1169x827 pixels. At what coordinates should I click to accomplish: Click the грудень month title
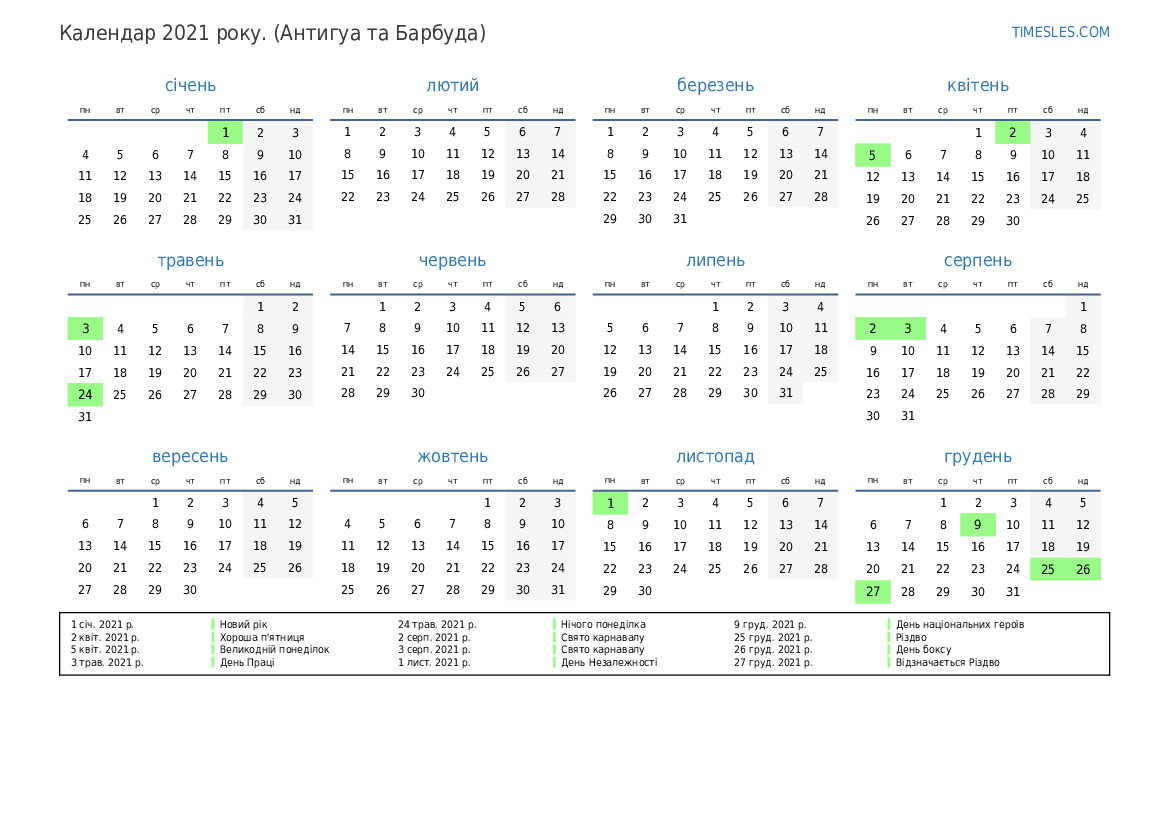click(977, 456)
